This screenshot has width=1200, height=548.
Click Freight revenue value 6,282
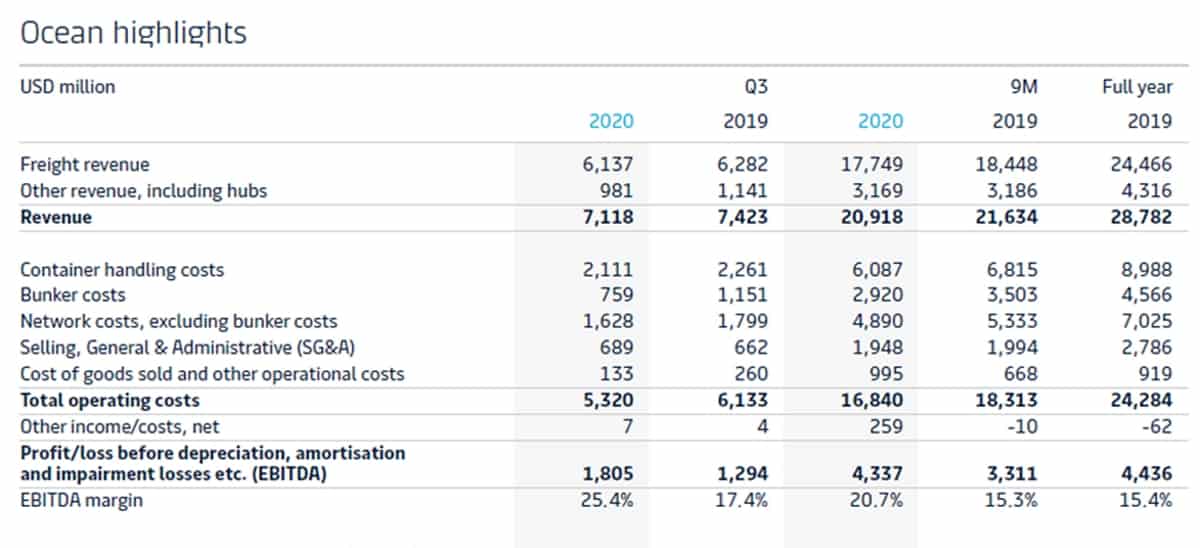(x=741, y=164)
